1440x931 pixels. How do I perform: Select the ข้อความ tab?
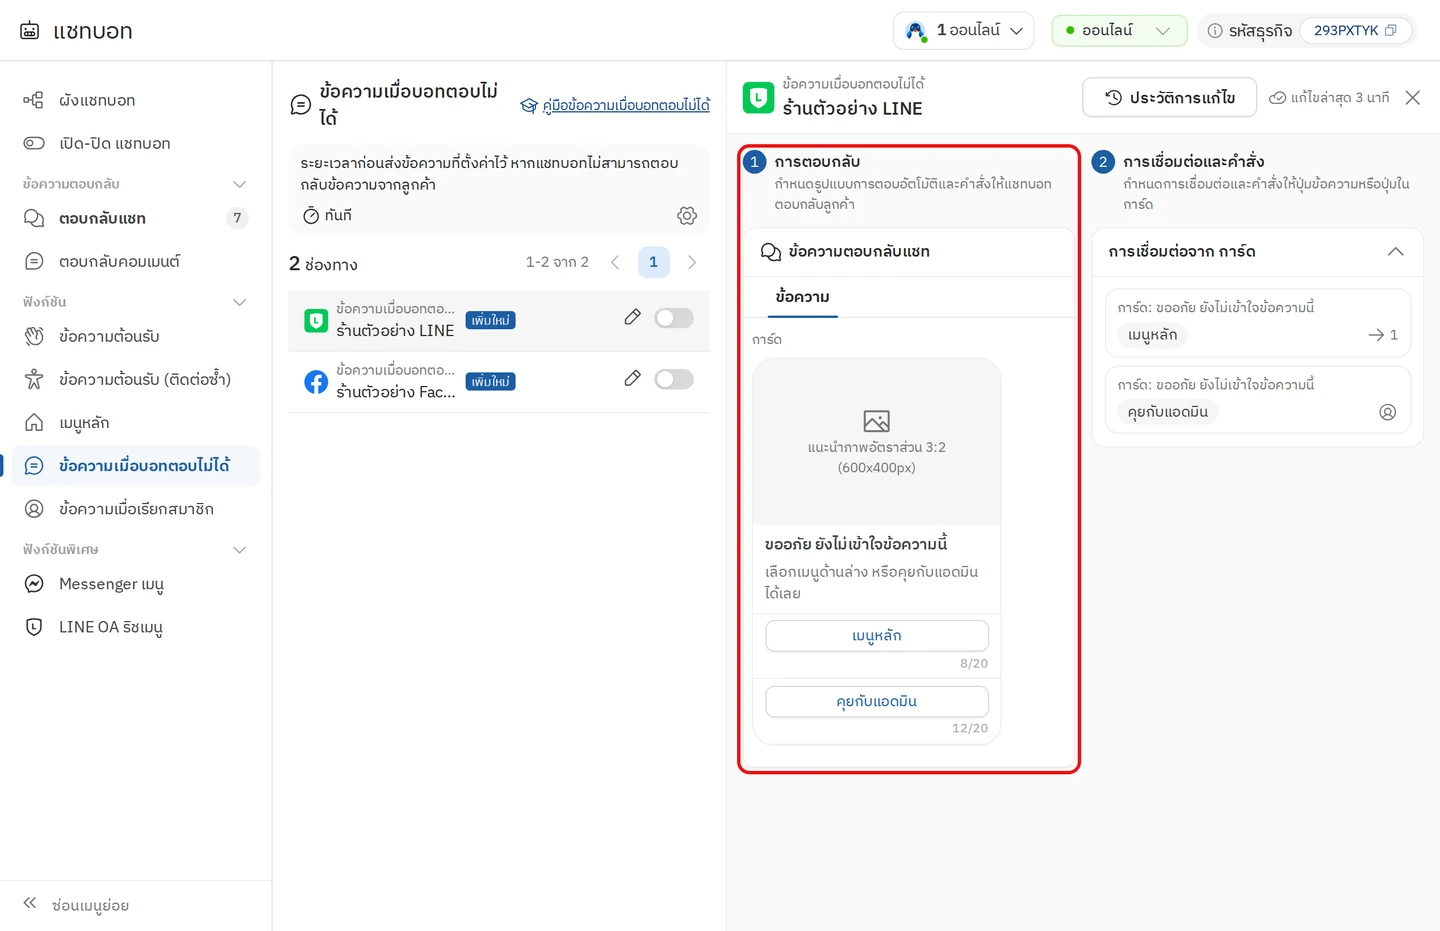(802, 297)
